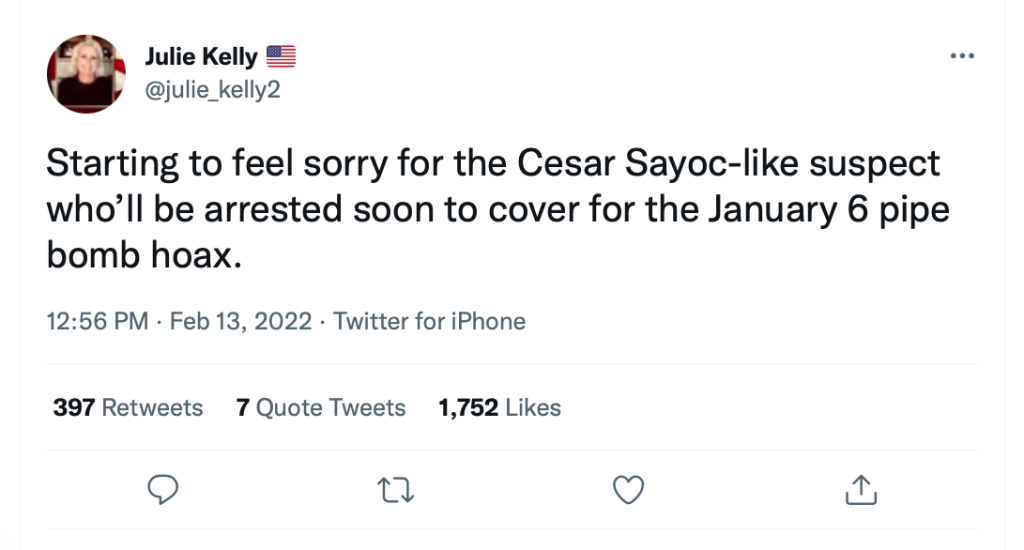The width and height of the screenshot is (1024, 550).
Task: Open the three-dot more options menu
Action: 961,56
